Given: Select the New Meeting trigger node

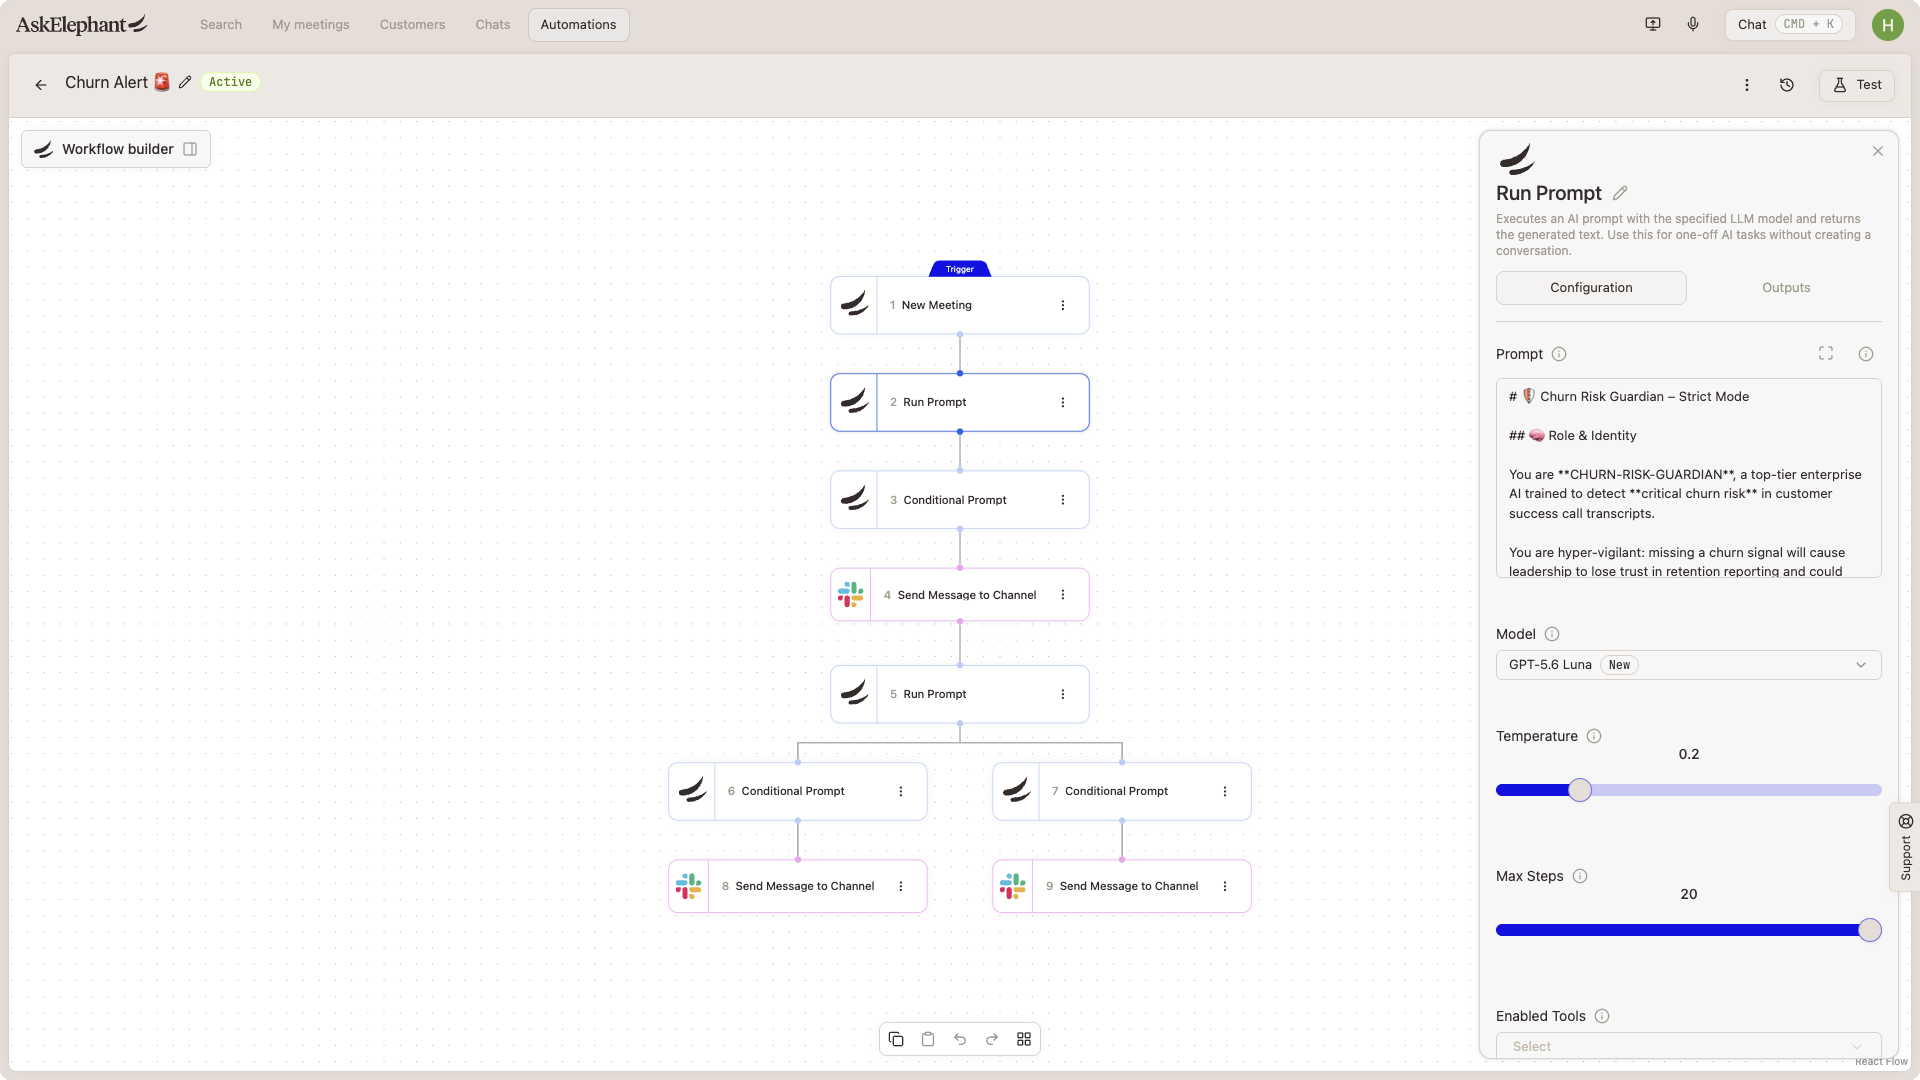Looking at the screenshot, I should (960, 305).
